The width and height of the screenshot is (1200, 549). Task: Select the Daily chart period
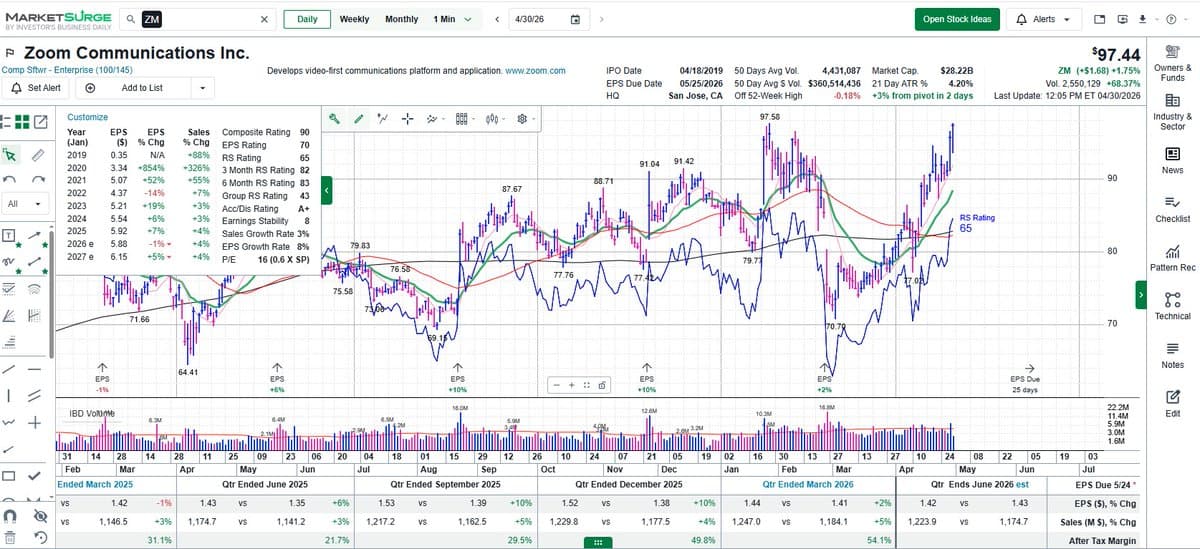(x=307, y=19)
